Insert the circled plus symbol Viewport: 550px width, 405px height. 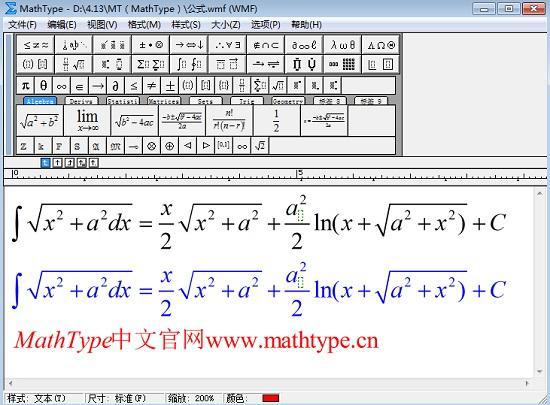click(169, 146)
